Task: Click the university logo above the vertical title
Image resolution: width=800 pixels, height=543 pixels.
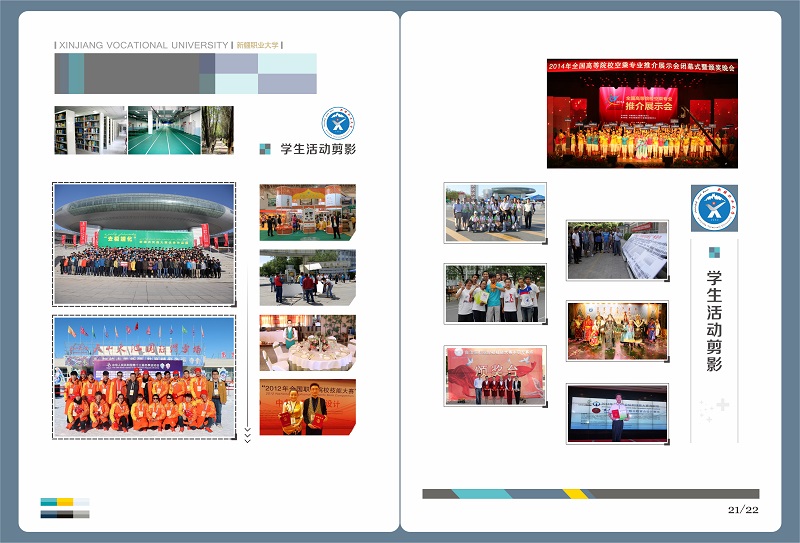Action: 713,210
